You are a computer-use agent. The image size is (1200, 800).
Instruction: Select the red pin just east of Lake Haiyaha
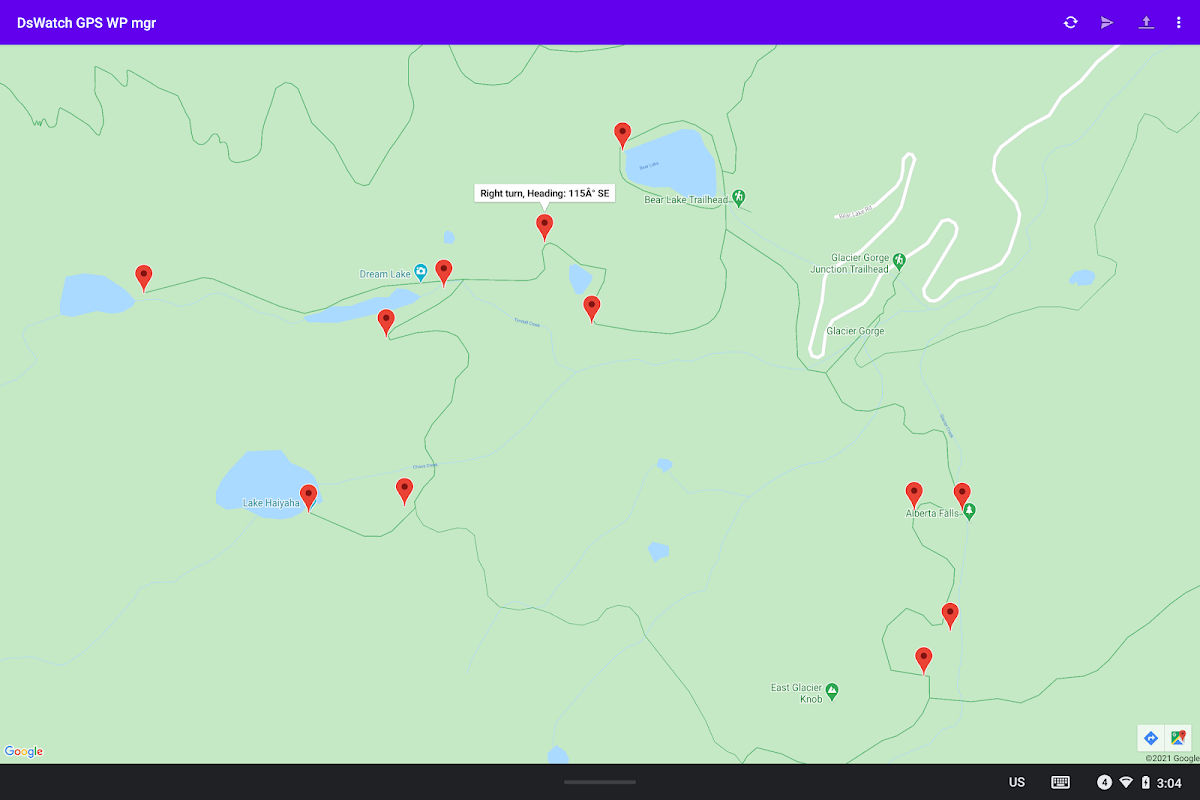coord(404,491)
